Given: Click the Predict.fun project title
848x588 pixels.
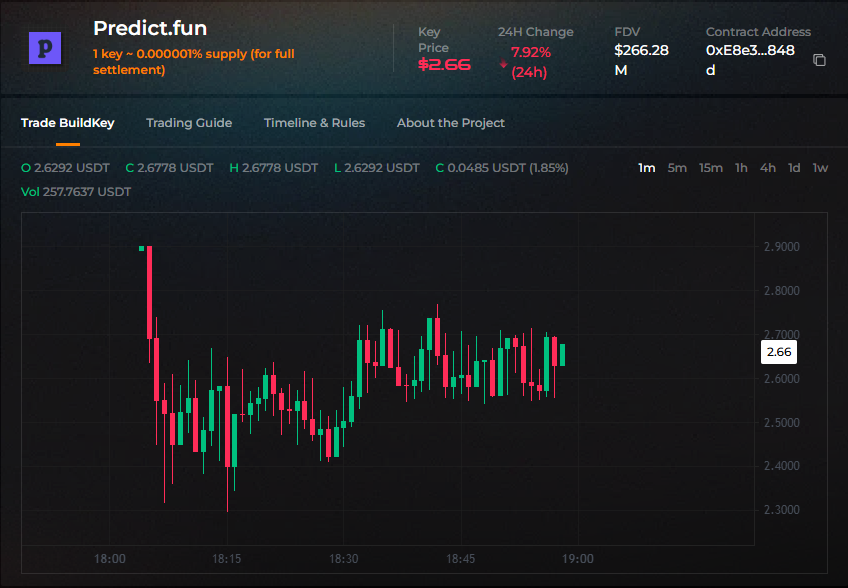Looking at the screenshot, I should (150, 28).
